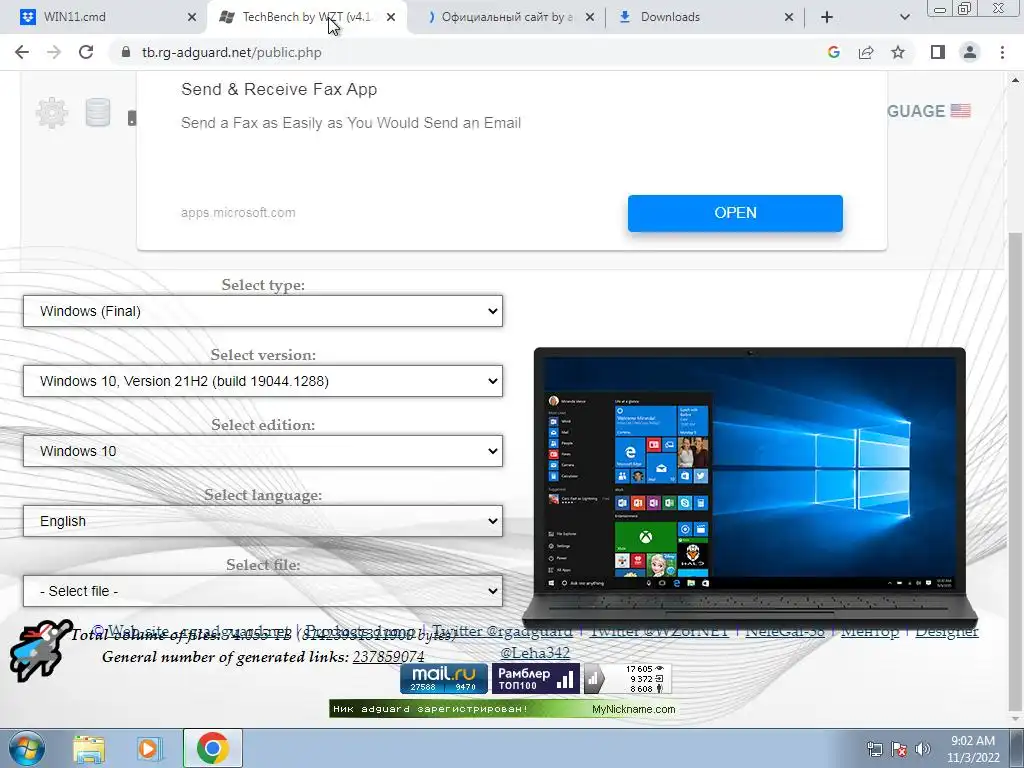Click Designer footer link
The width and height of the screenshot is (1024, 768).
947,631
